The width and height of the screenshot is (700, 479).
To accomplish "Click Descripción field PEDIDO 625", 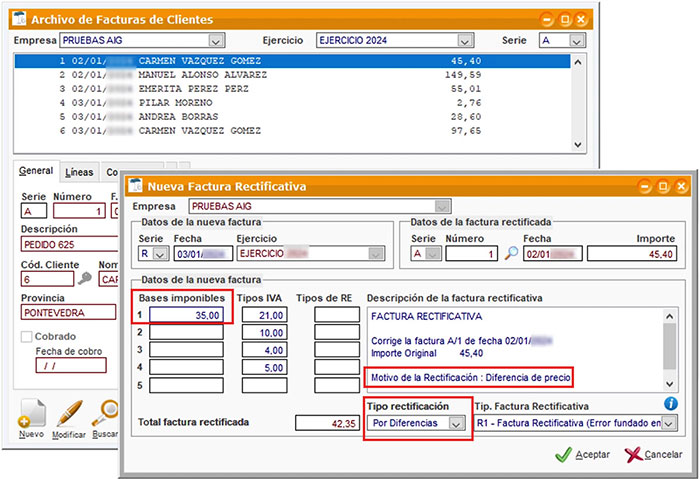I will click(70, 245).
